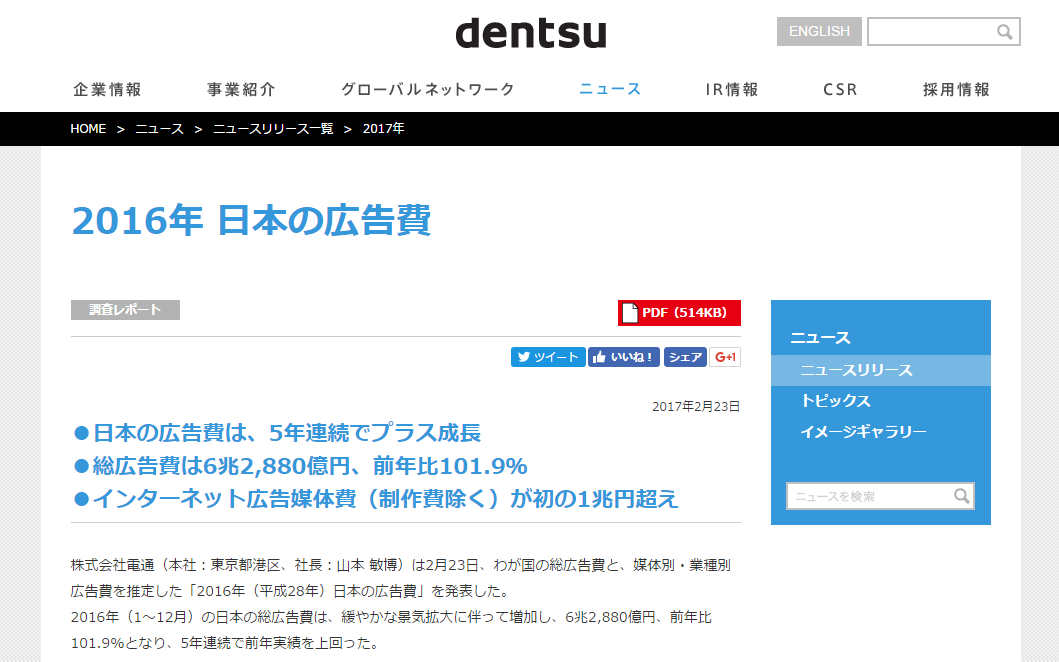Open the 採用情報 menu
Screen dimensions: 1059x662
point(956,89)
